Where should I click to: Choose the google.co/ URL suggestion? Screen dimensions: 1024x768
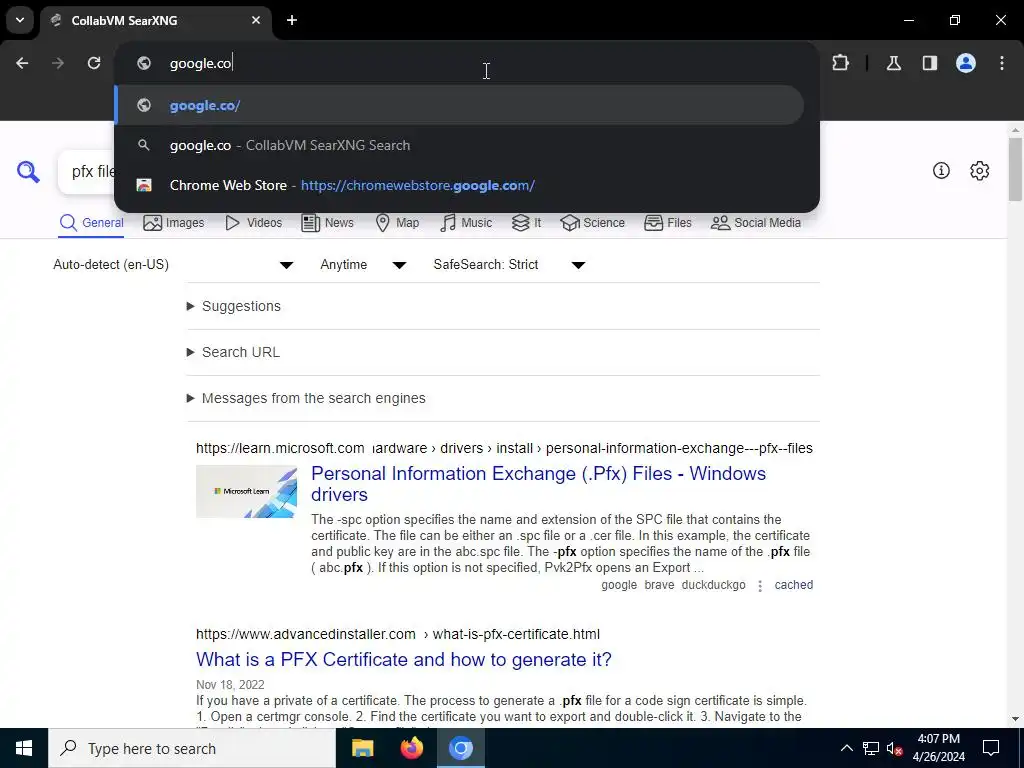pyautogui.click(x=459, y=105)
